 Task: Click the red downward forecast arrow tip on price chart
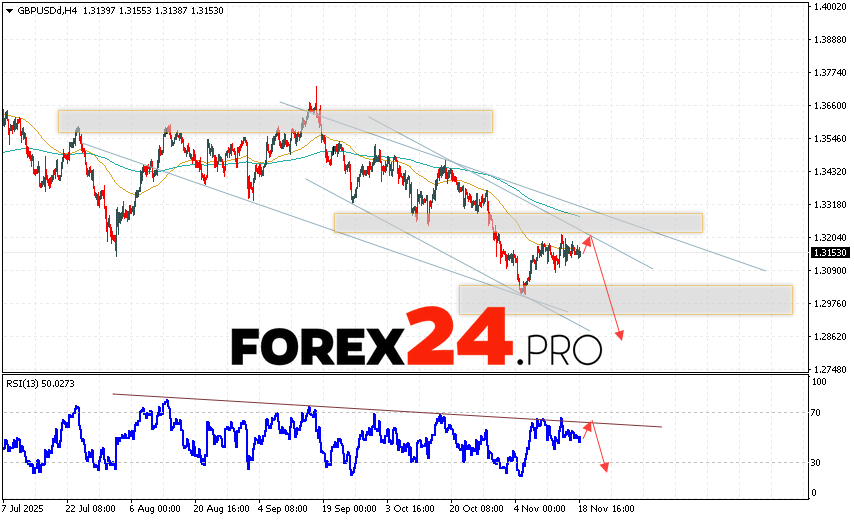(620, 338)
